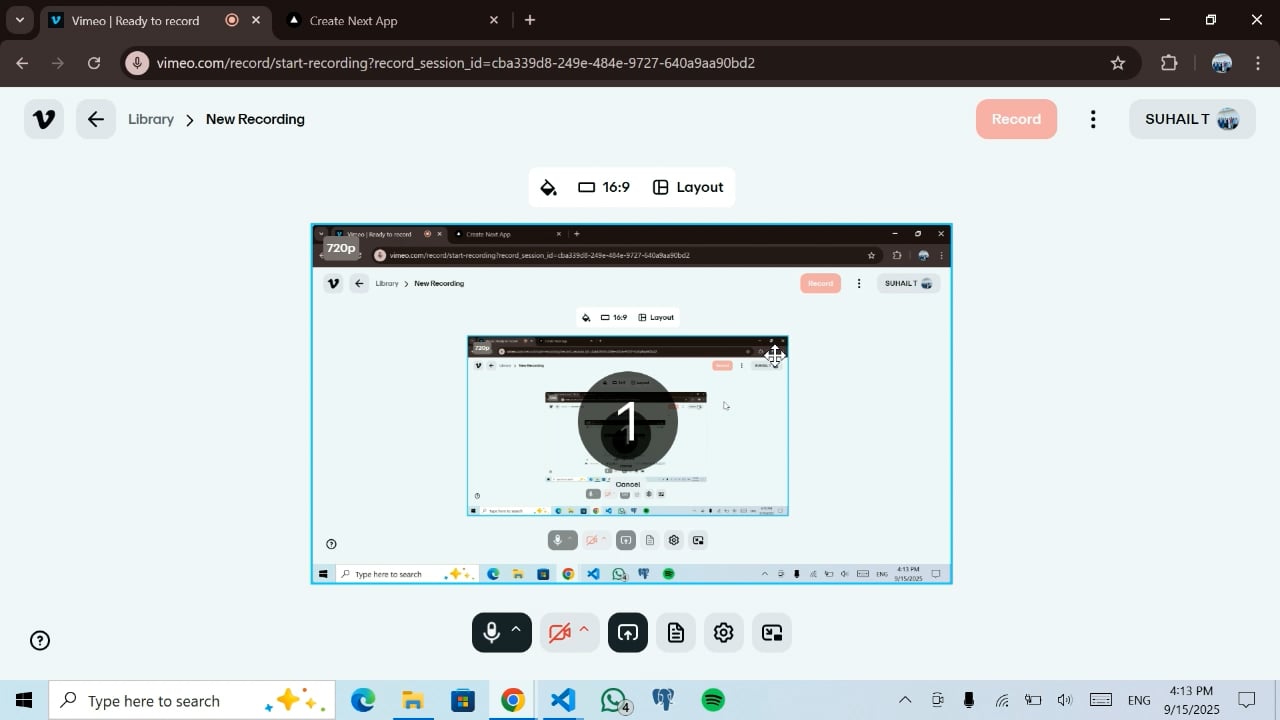This screenshot has width=1280, height=720.
Task: Click the Windows taskbar search box
Action: click(191, 700)
